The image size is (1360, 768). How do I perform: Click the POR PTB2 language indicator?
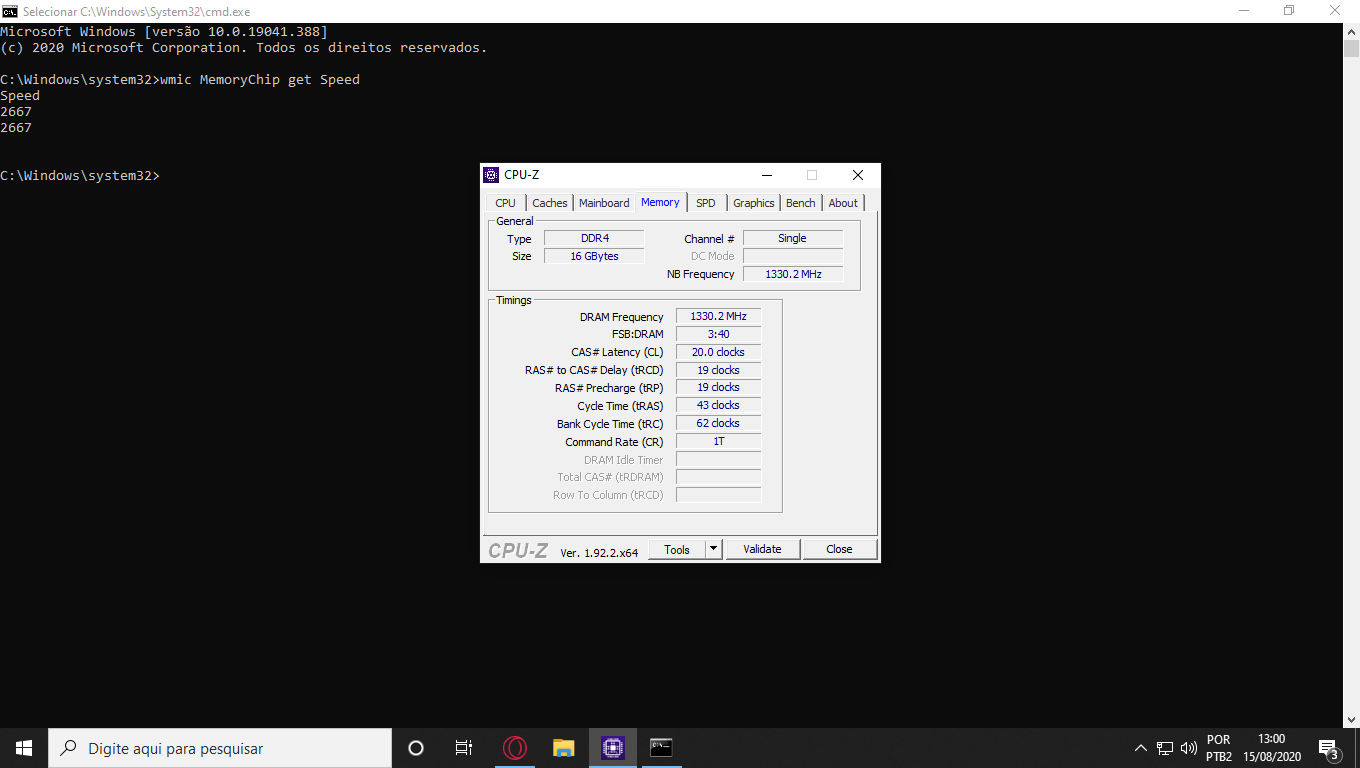[1219, 748]
